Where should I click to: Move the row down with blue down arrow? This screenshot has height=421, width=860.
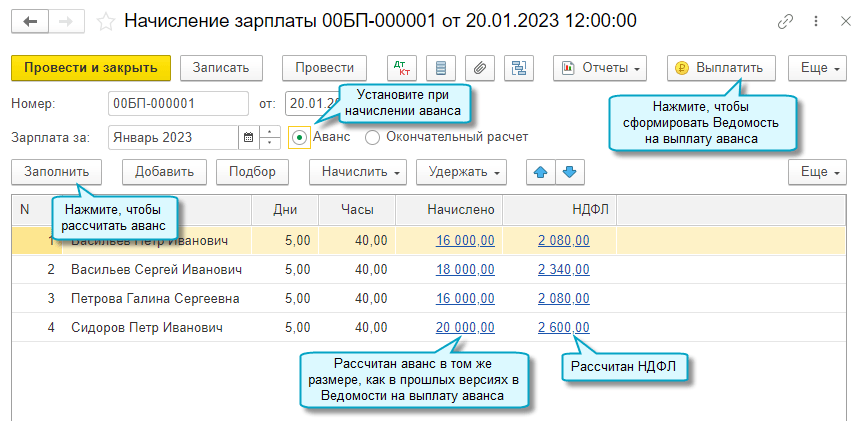pos(569,172)
